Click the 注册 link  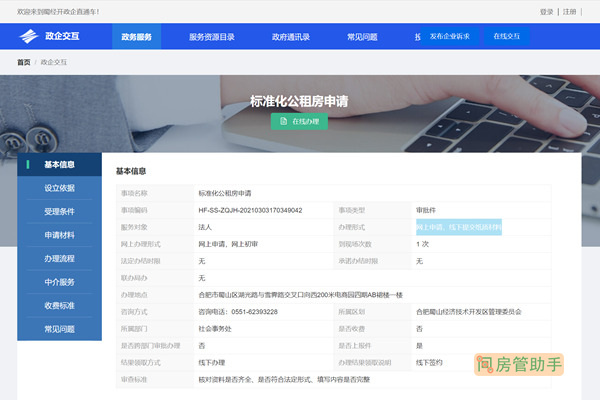569,12
